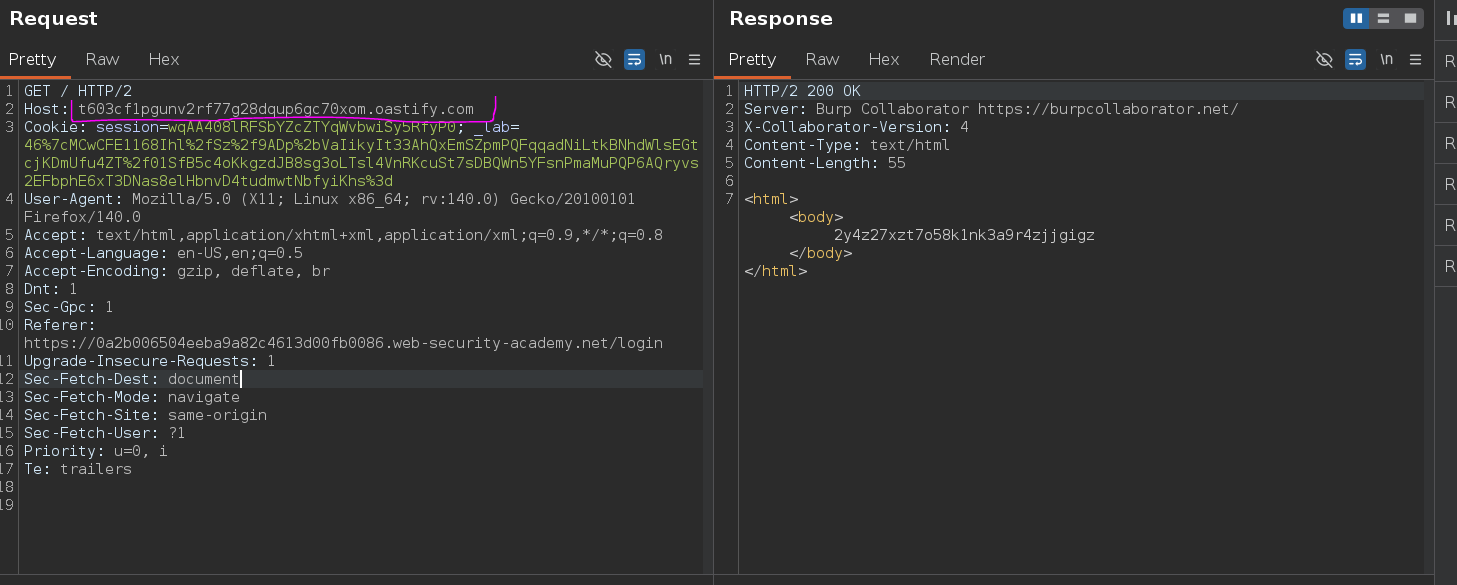Click the 'Upgrade-Insecure-Requests: 1' header line

point(149,361)
